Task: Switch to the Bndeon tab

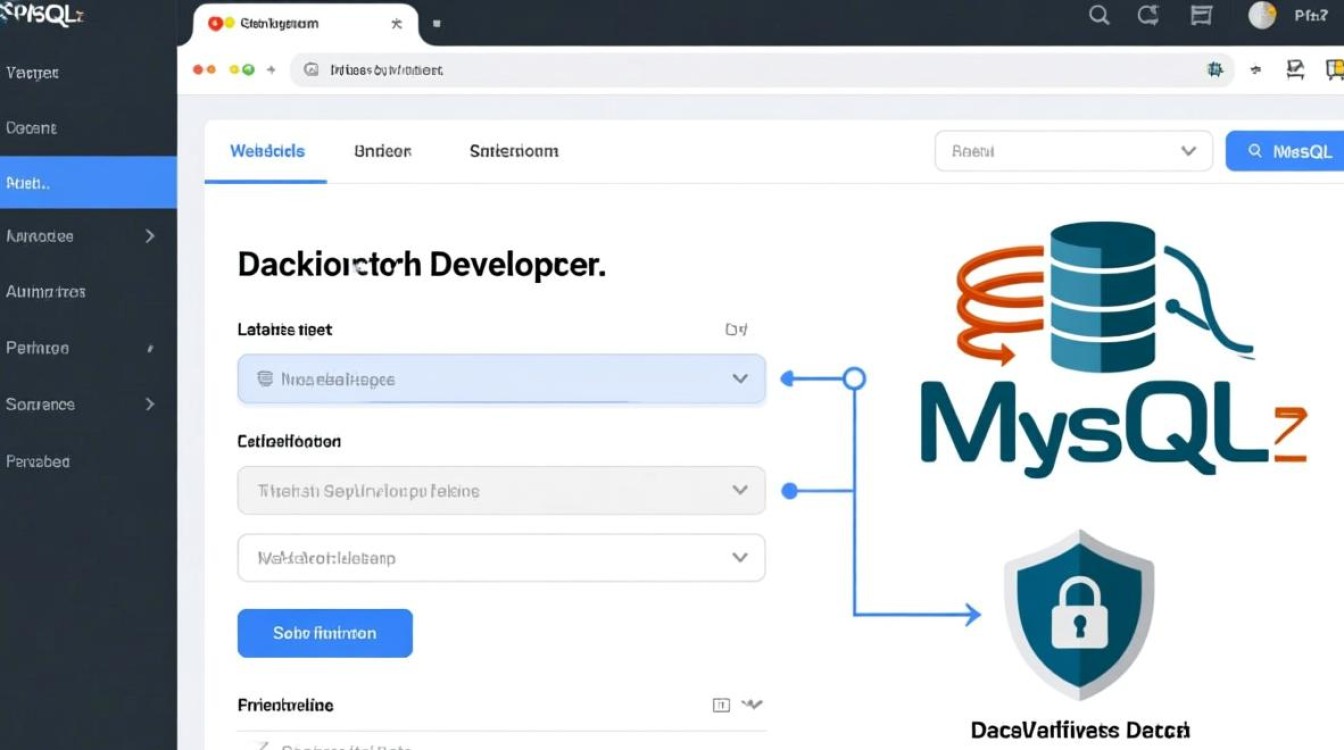Action: click(382, 151)
